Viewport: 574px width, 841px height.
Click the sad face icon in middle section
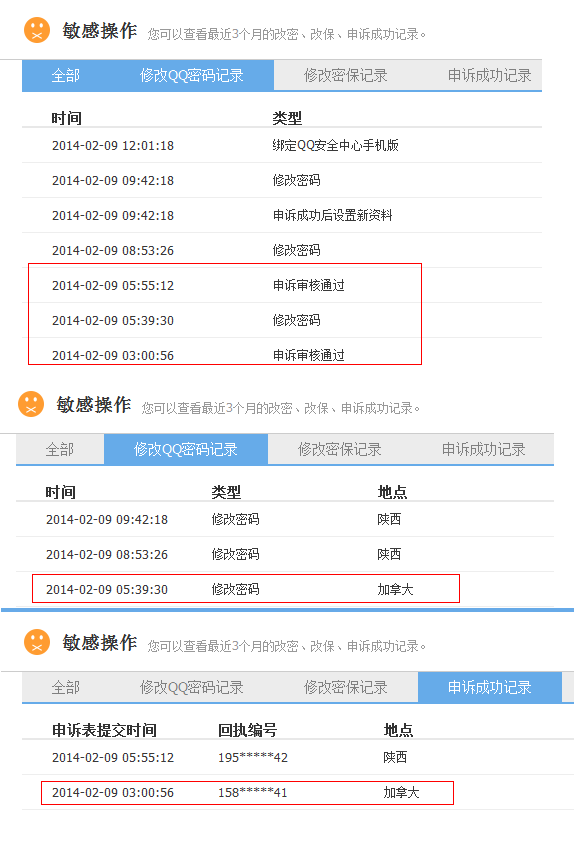click(31, 404)
